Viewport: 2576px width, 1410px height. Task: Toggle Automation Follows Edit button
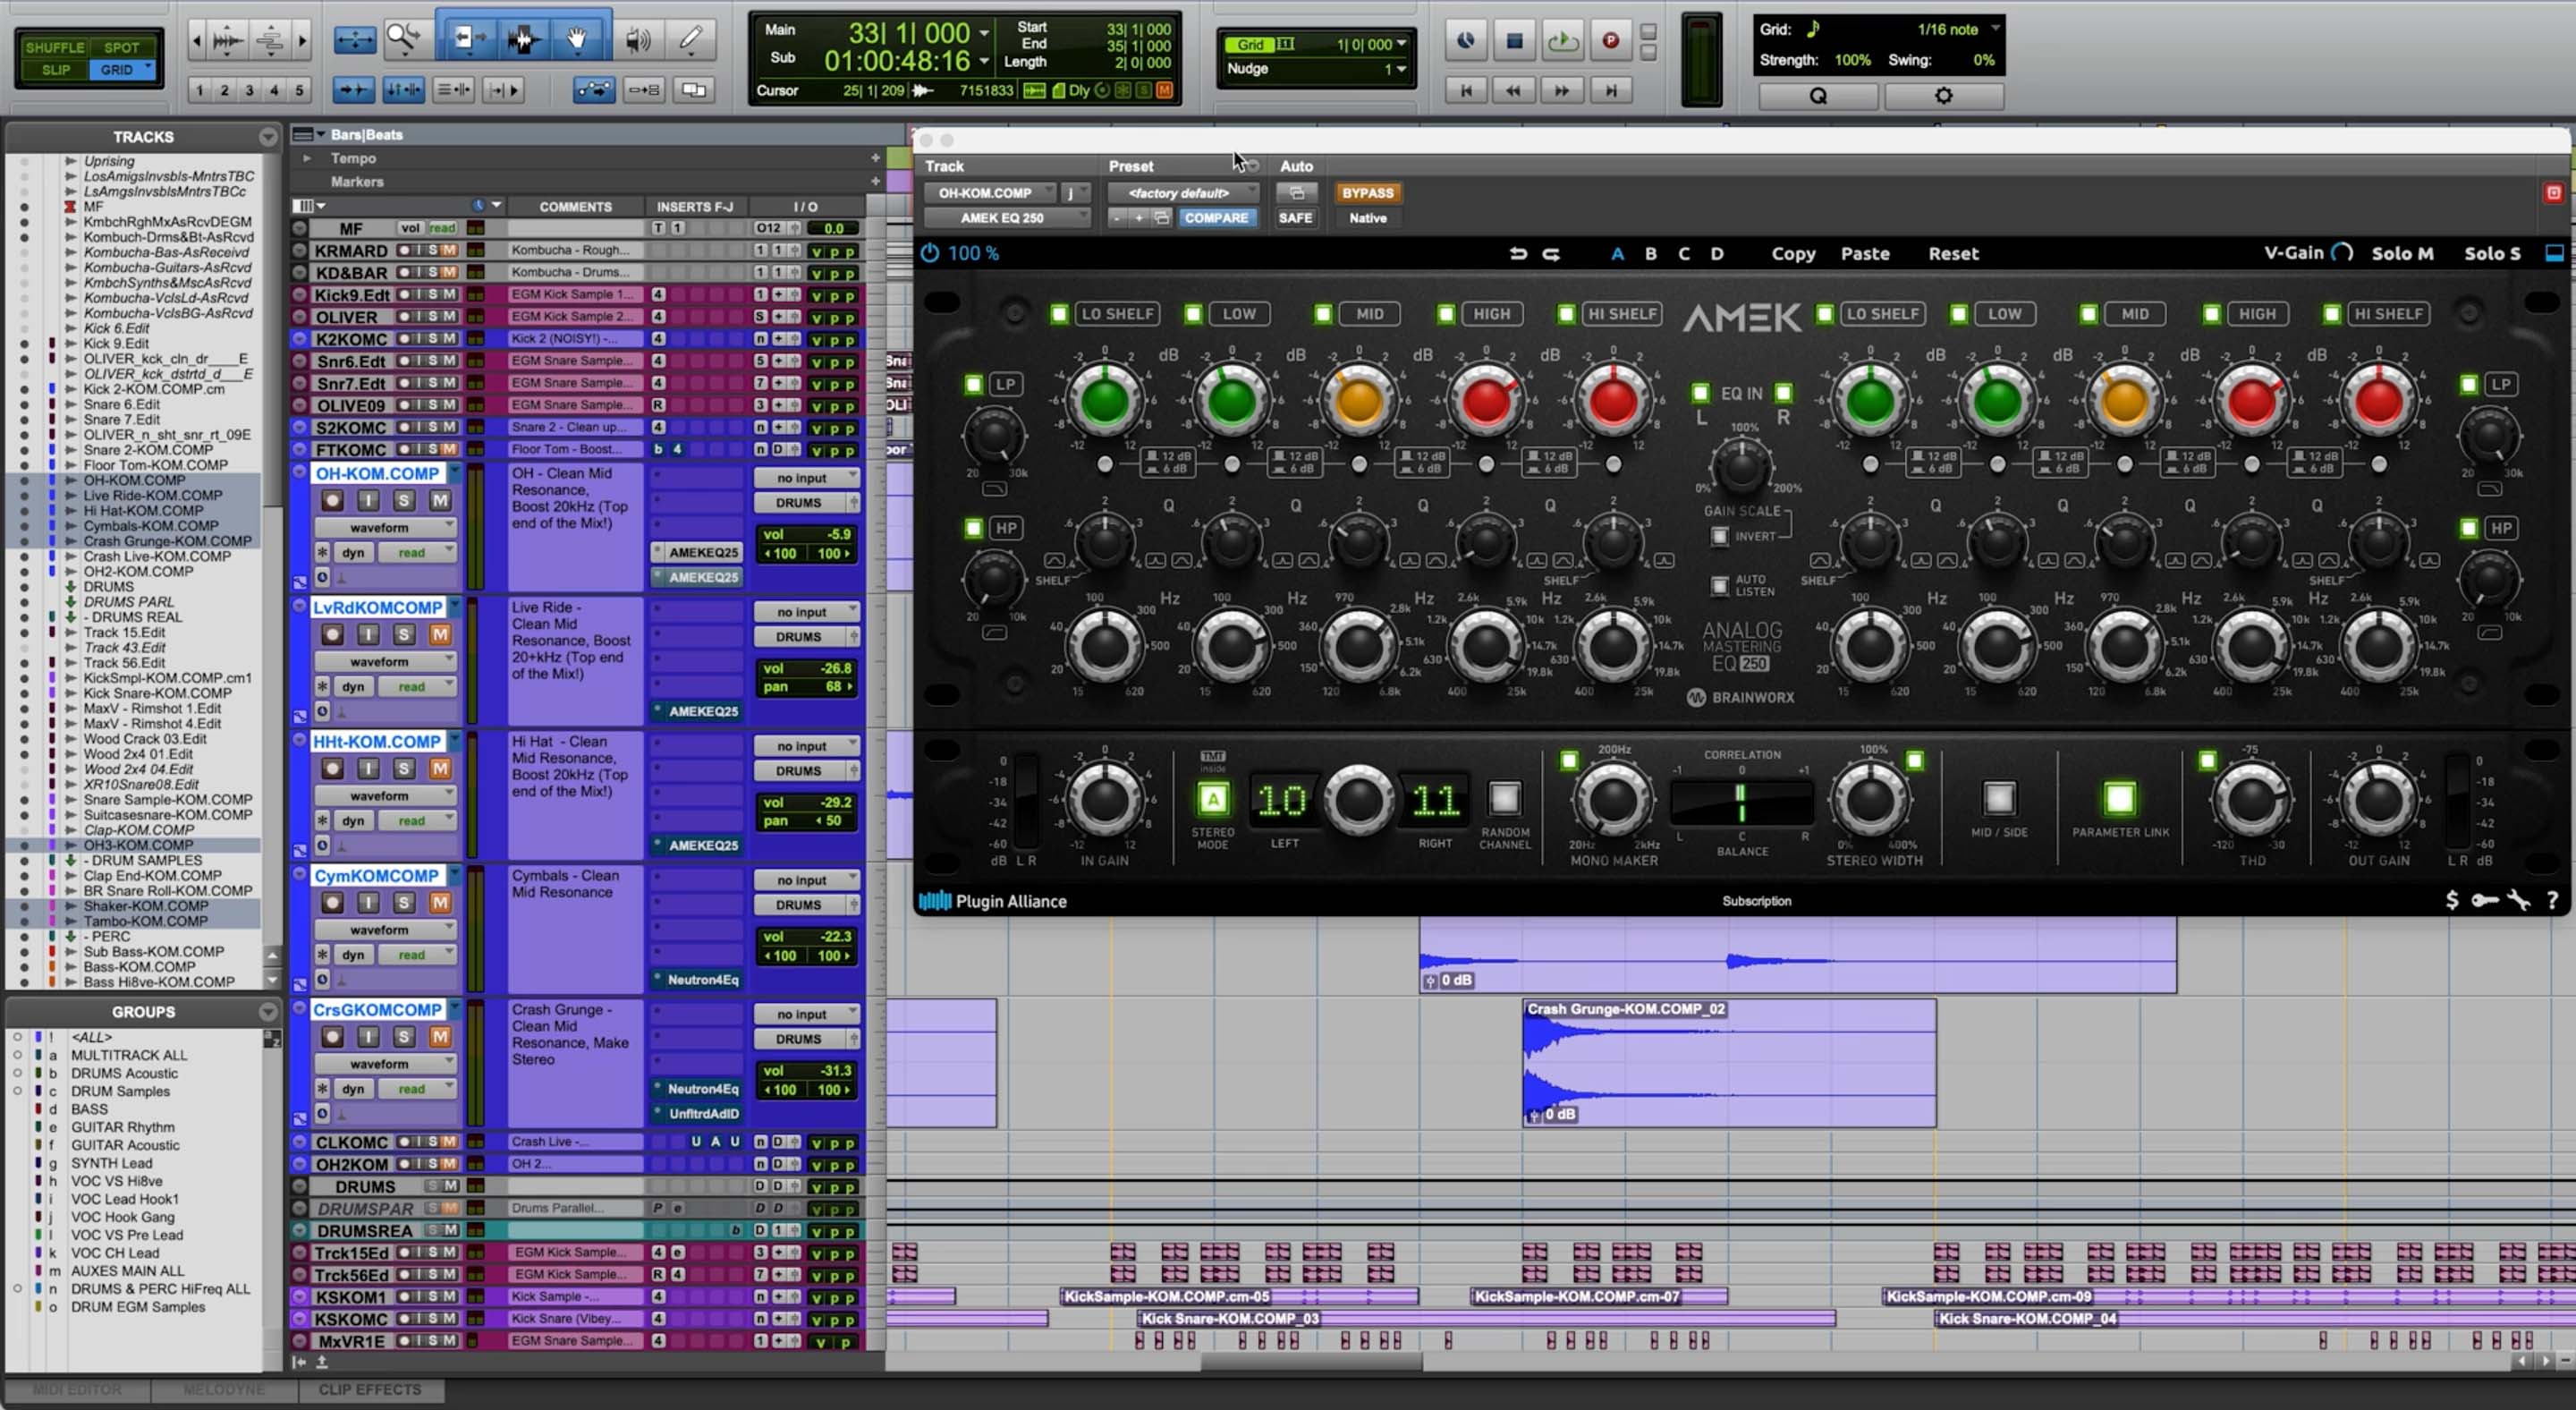[x=594, y=90]
